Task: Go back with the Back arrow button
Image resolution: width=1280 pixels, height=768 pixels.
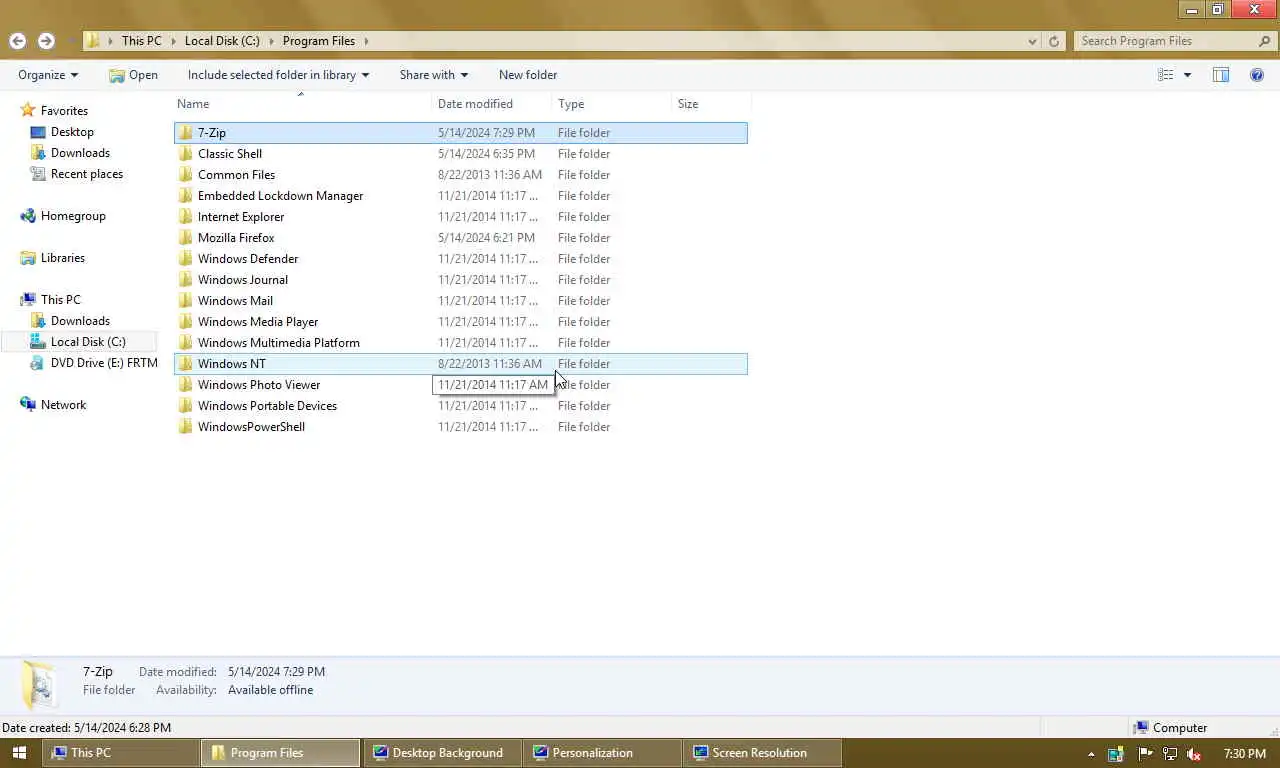Action: click(x=17, y=41)
